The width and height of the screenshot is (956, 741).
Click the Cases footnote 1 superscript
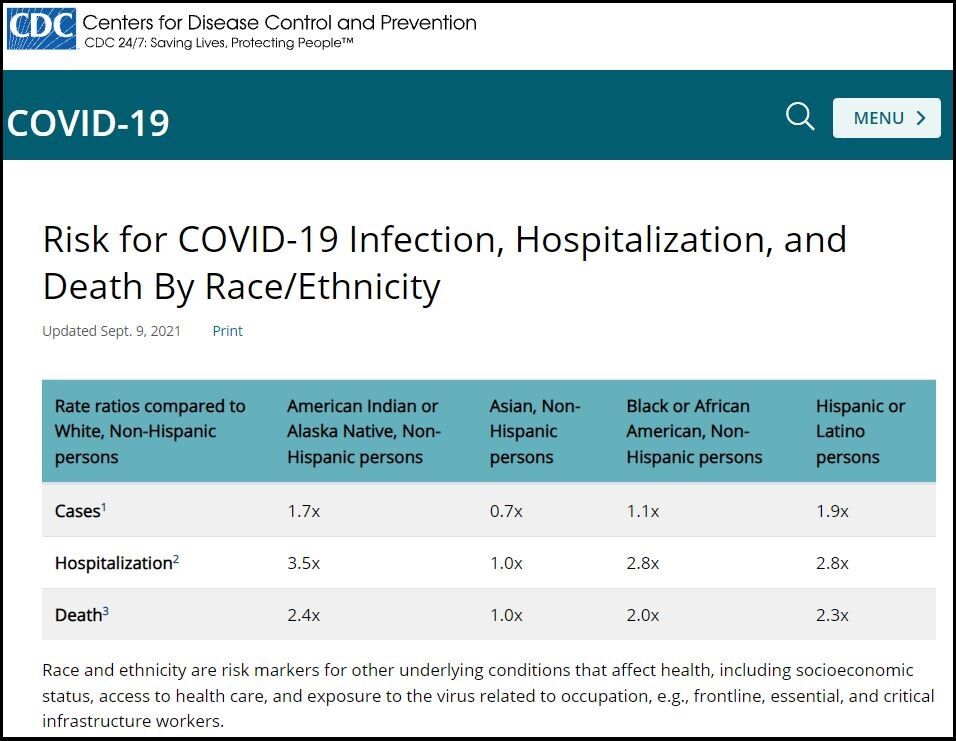(x=104, y=507)
